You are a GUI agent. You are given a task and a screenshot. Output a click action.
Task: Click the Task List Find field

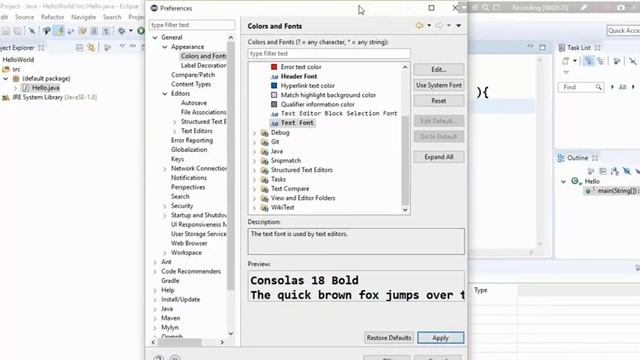click(580, 87)
